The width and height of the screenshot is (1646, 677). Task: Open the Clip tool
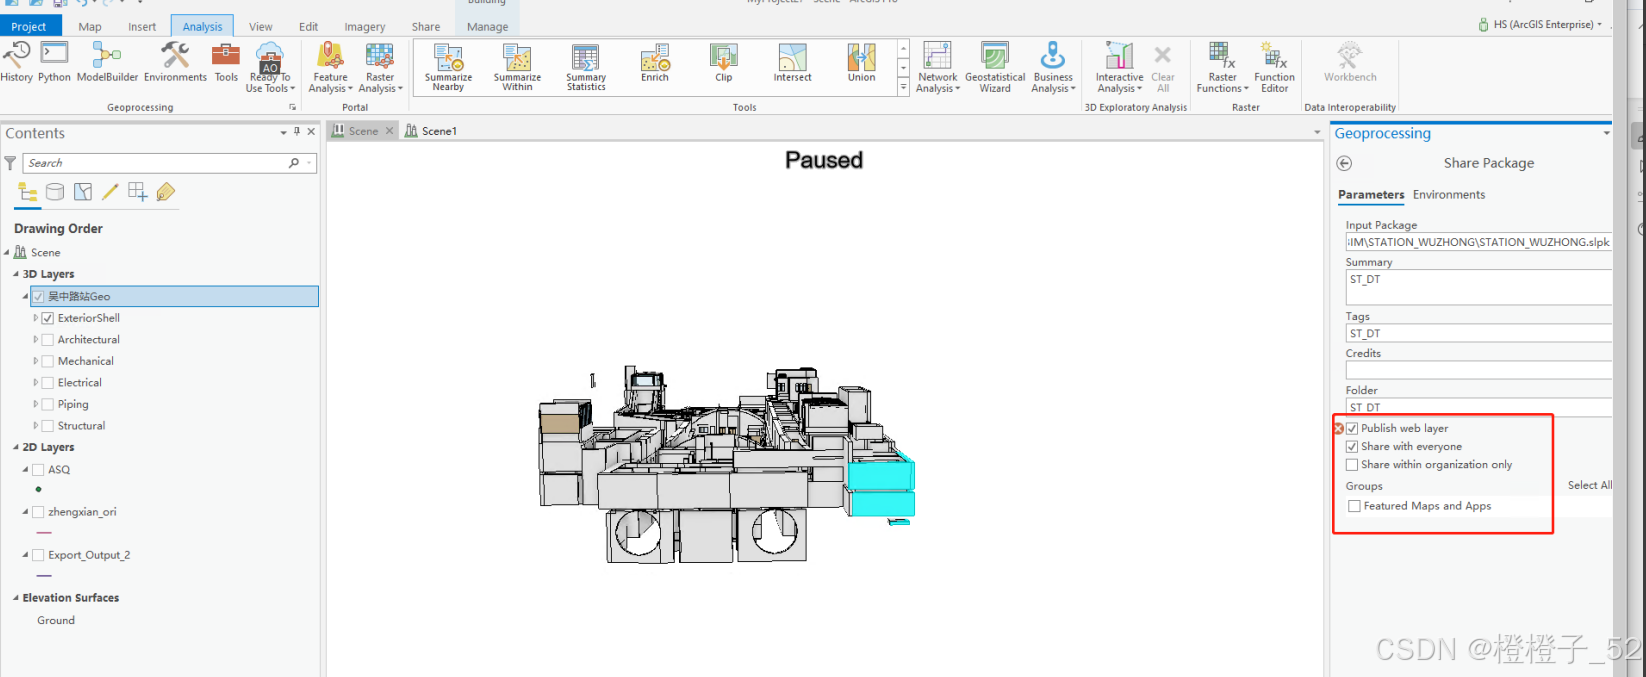pyautogui.click(x=723, y=63)
